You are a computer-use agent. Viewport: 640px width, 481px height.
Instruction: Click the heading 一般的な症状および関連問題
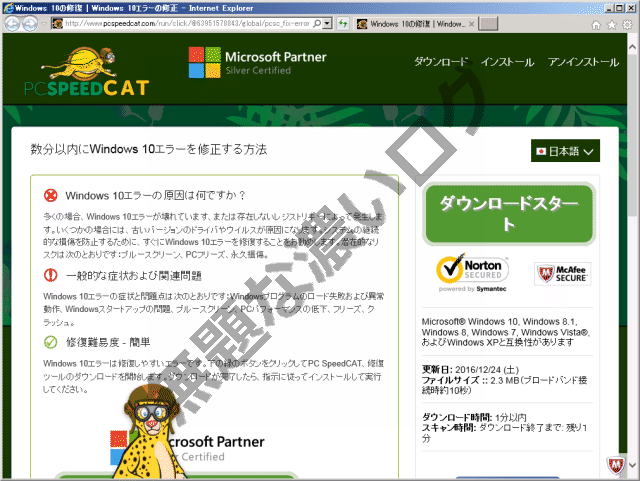point(133,276)
